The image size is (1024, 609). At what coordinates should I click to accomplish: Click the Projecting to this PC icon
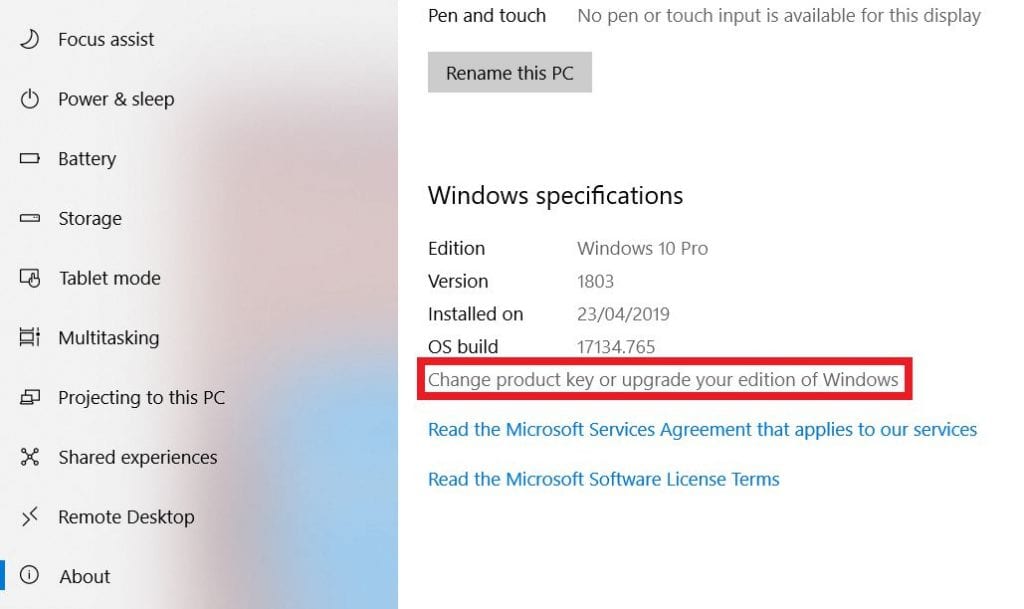pos(30,398)
